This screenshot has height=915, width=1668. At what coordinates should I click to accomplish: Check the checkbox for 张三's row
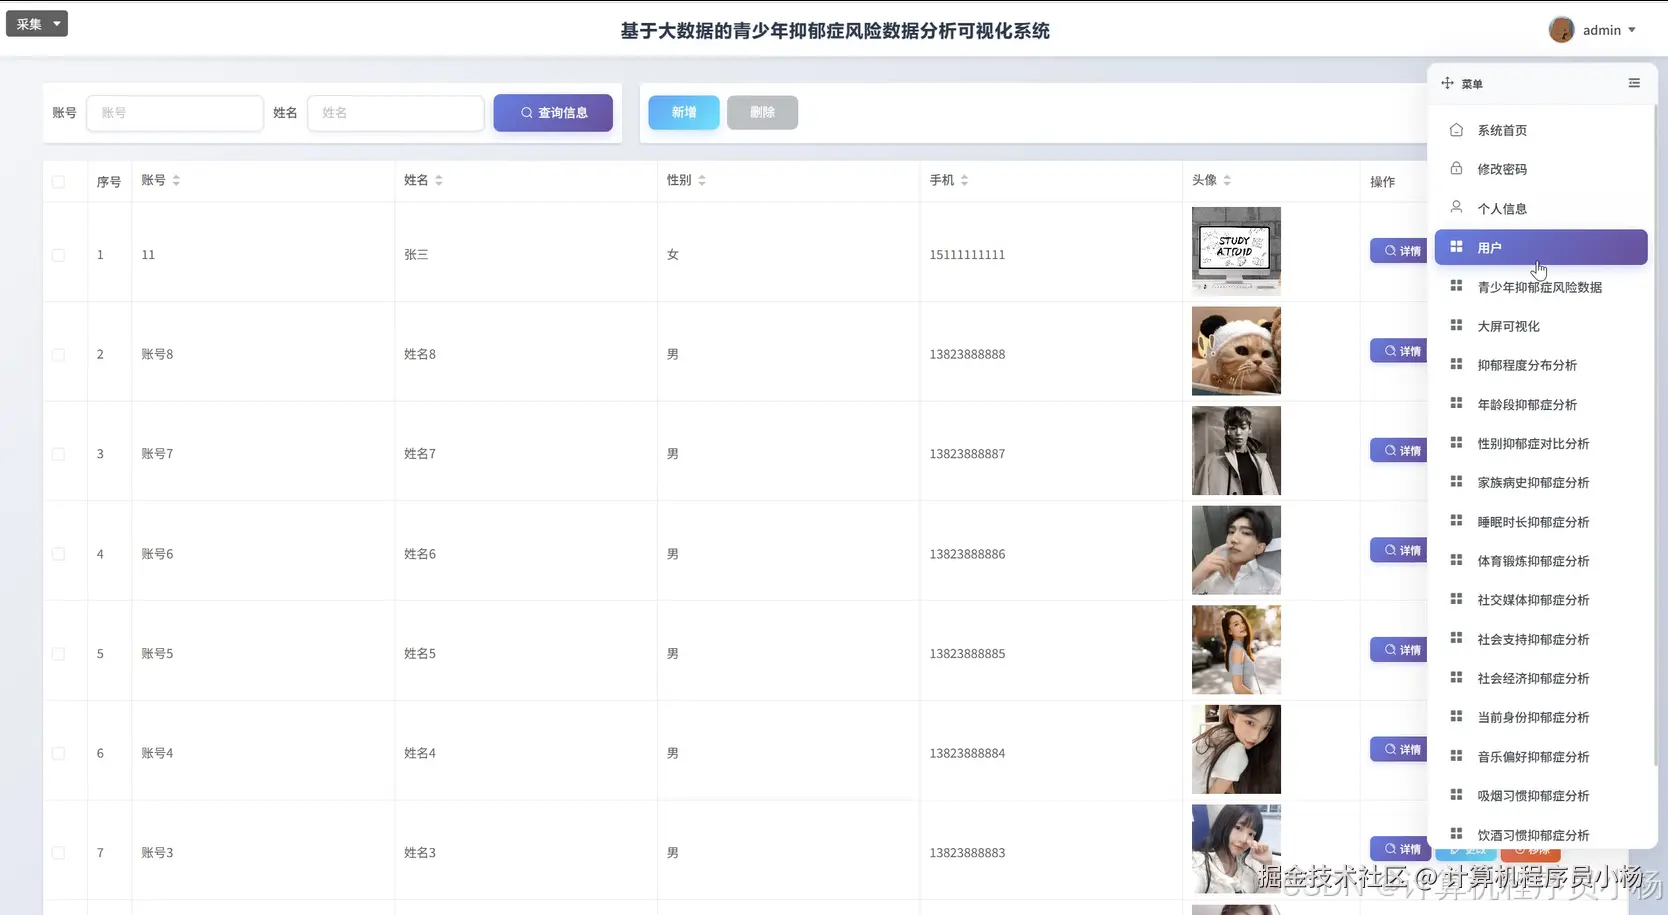coord(59,255)
